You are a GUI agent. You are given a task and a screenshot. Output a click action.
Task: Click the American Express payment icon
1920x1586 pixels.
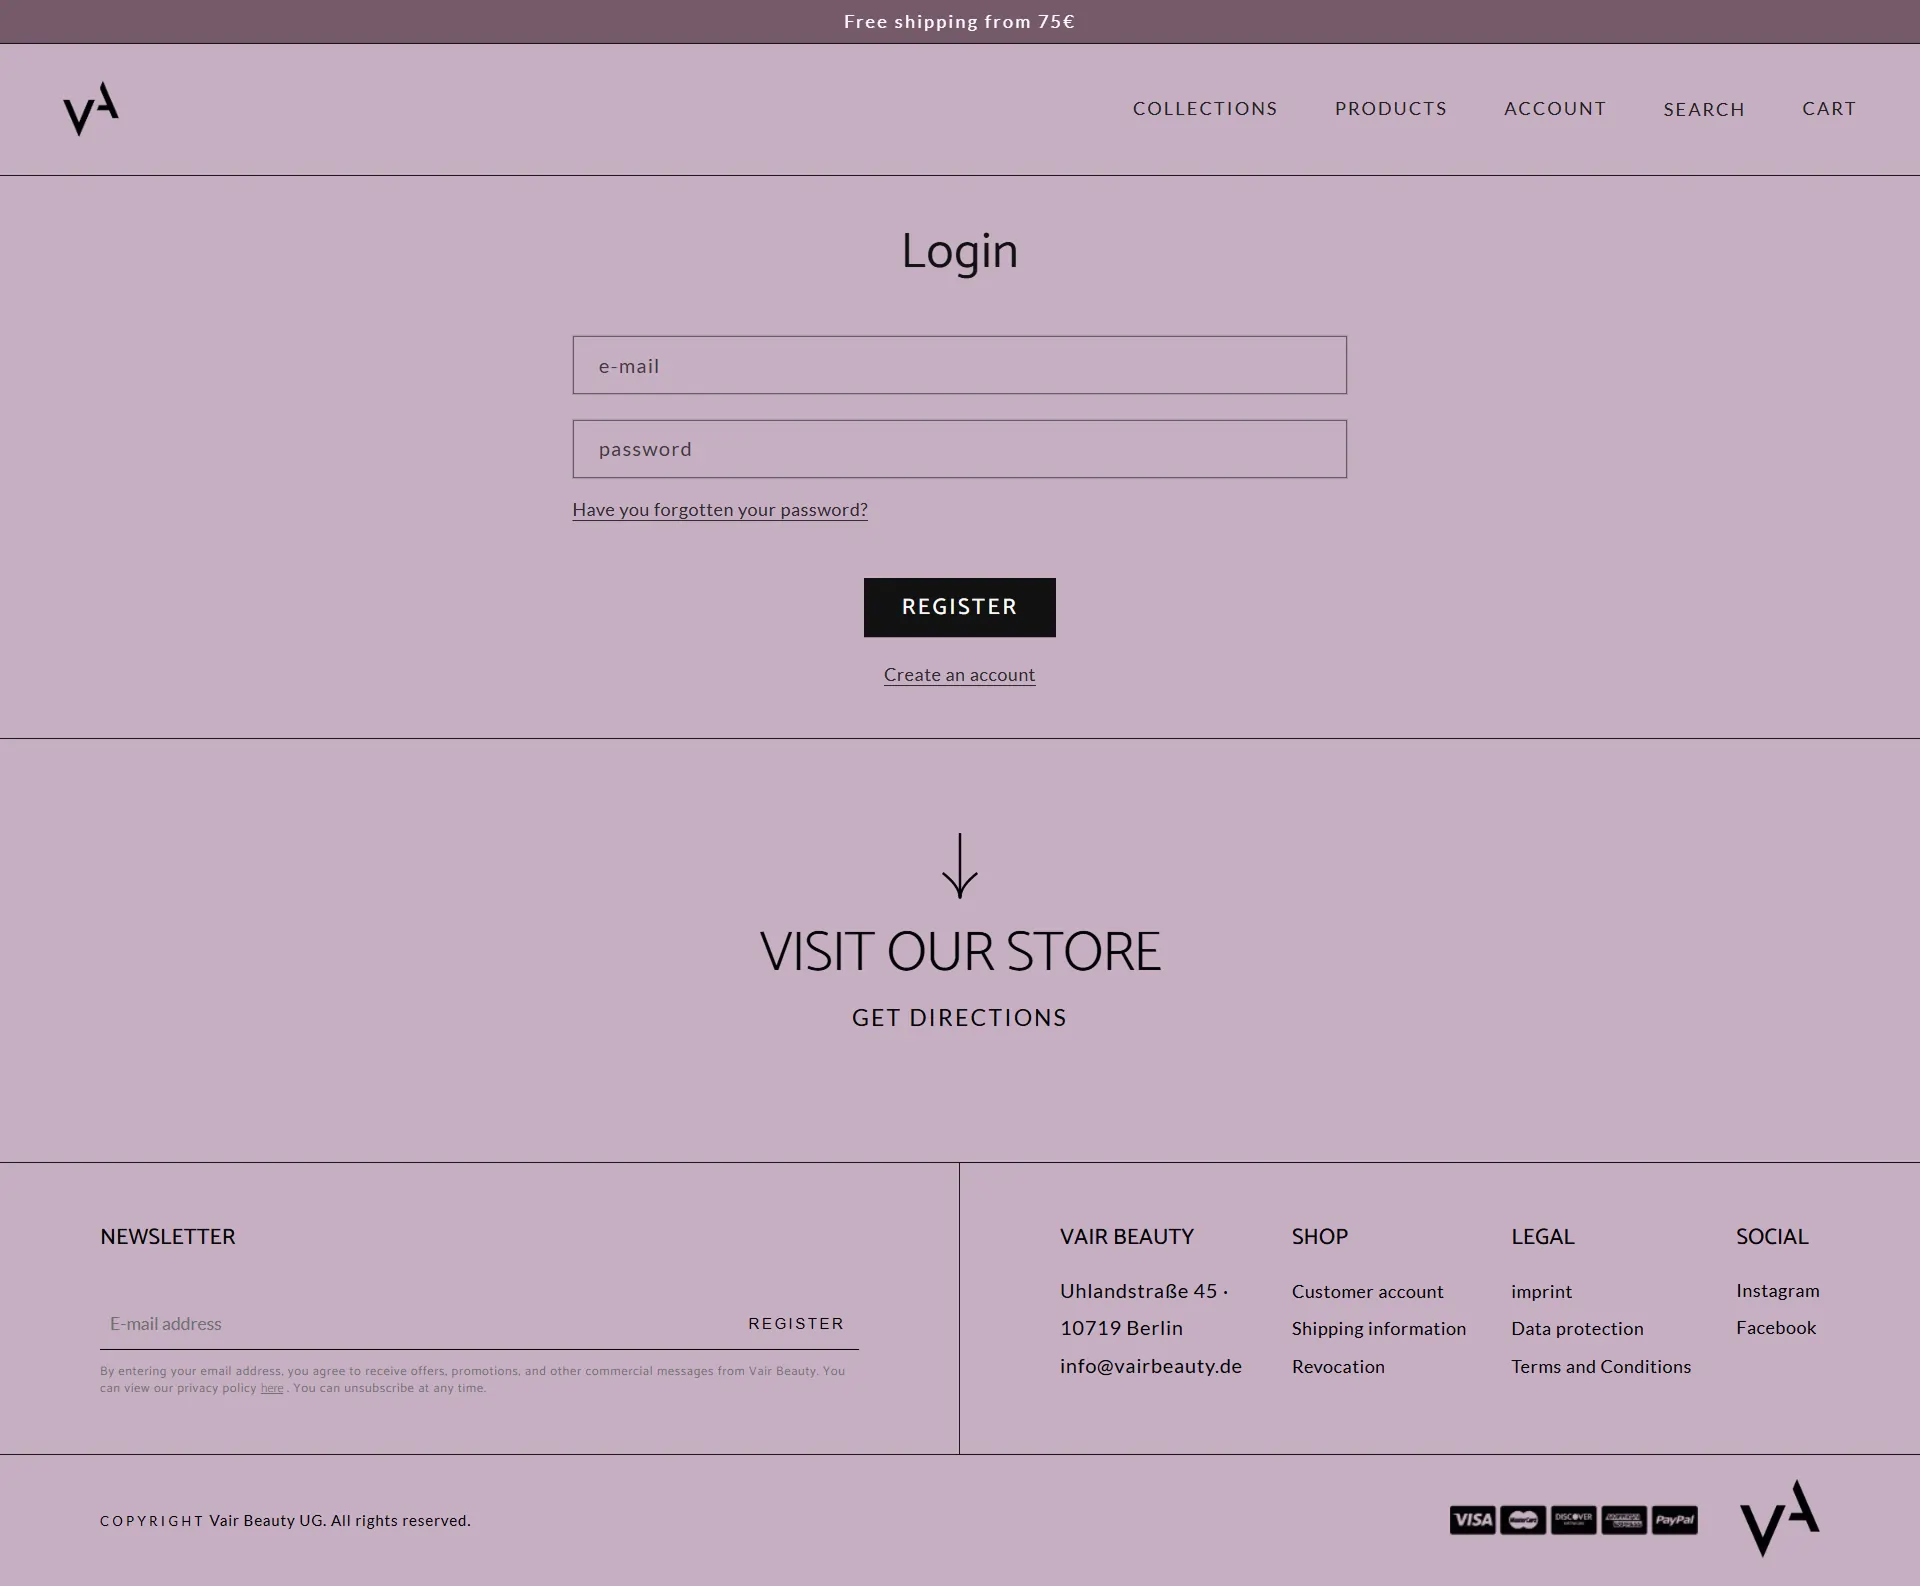point(1624,1520)
